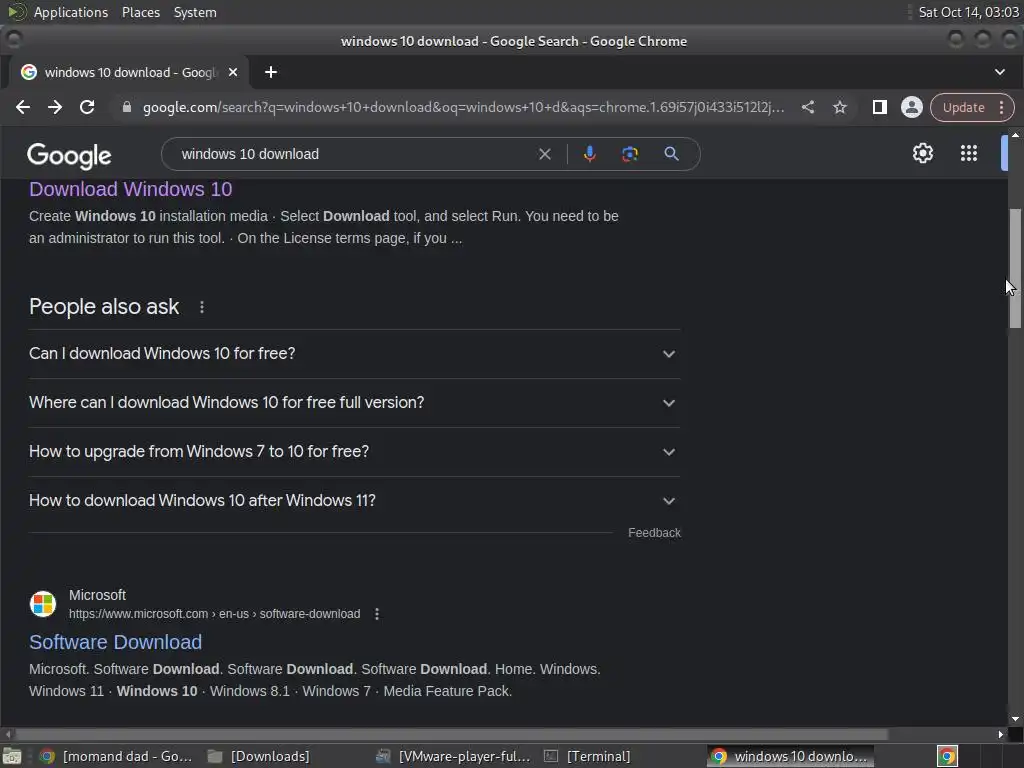Open the System menu
The image size is (1024, 768).
(x=195, y=12)
